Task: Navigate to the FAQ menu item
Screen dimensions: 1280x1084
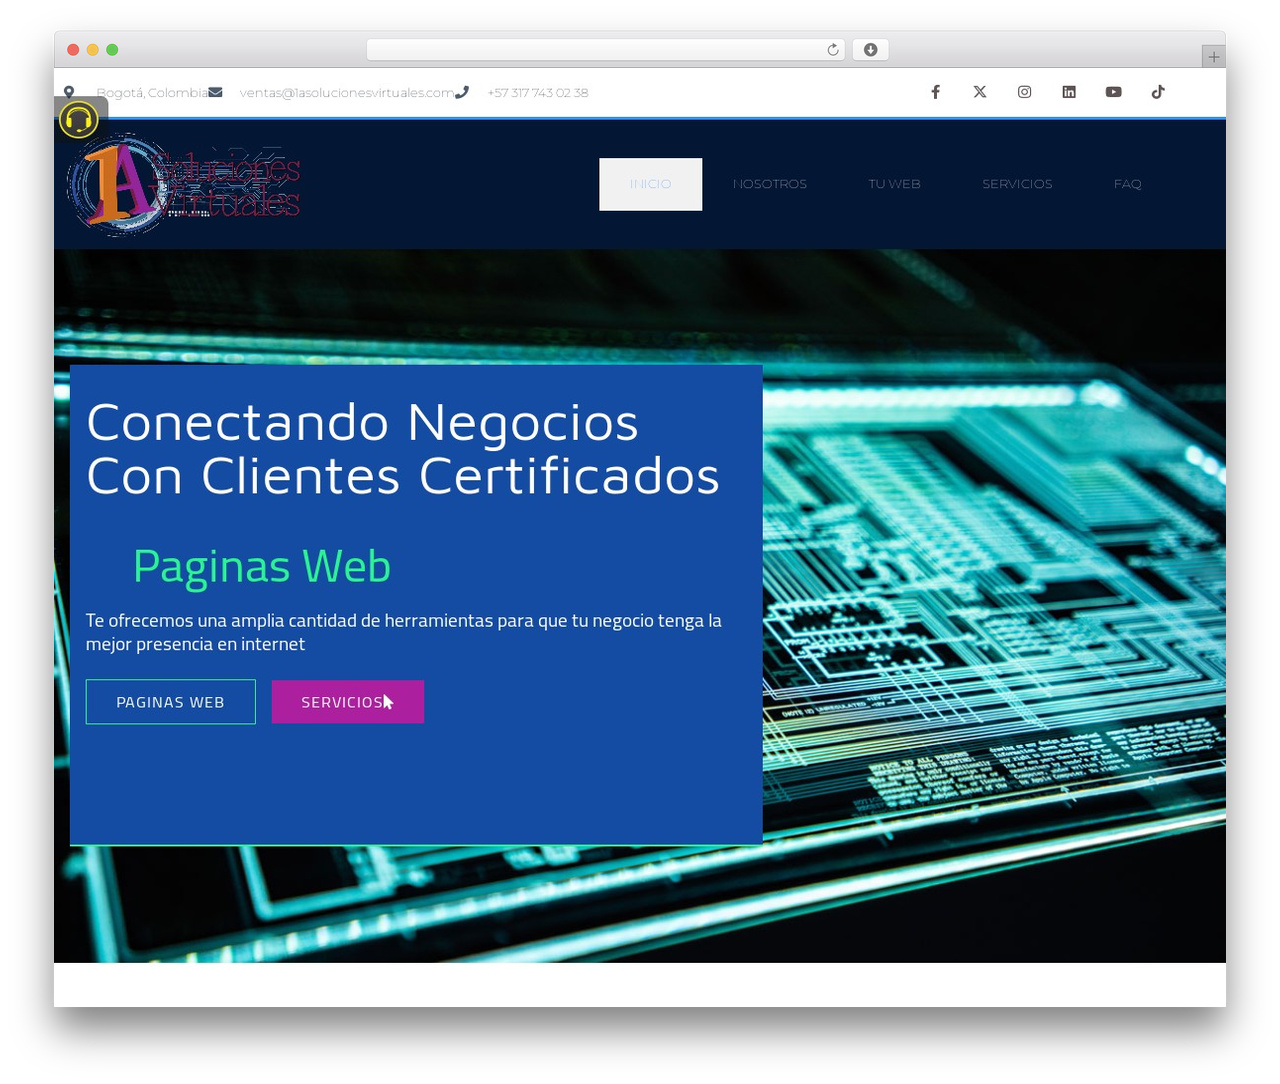Action: pyautogui.click(x=1127, y=184)
